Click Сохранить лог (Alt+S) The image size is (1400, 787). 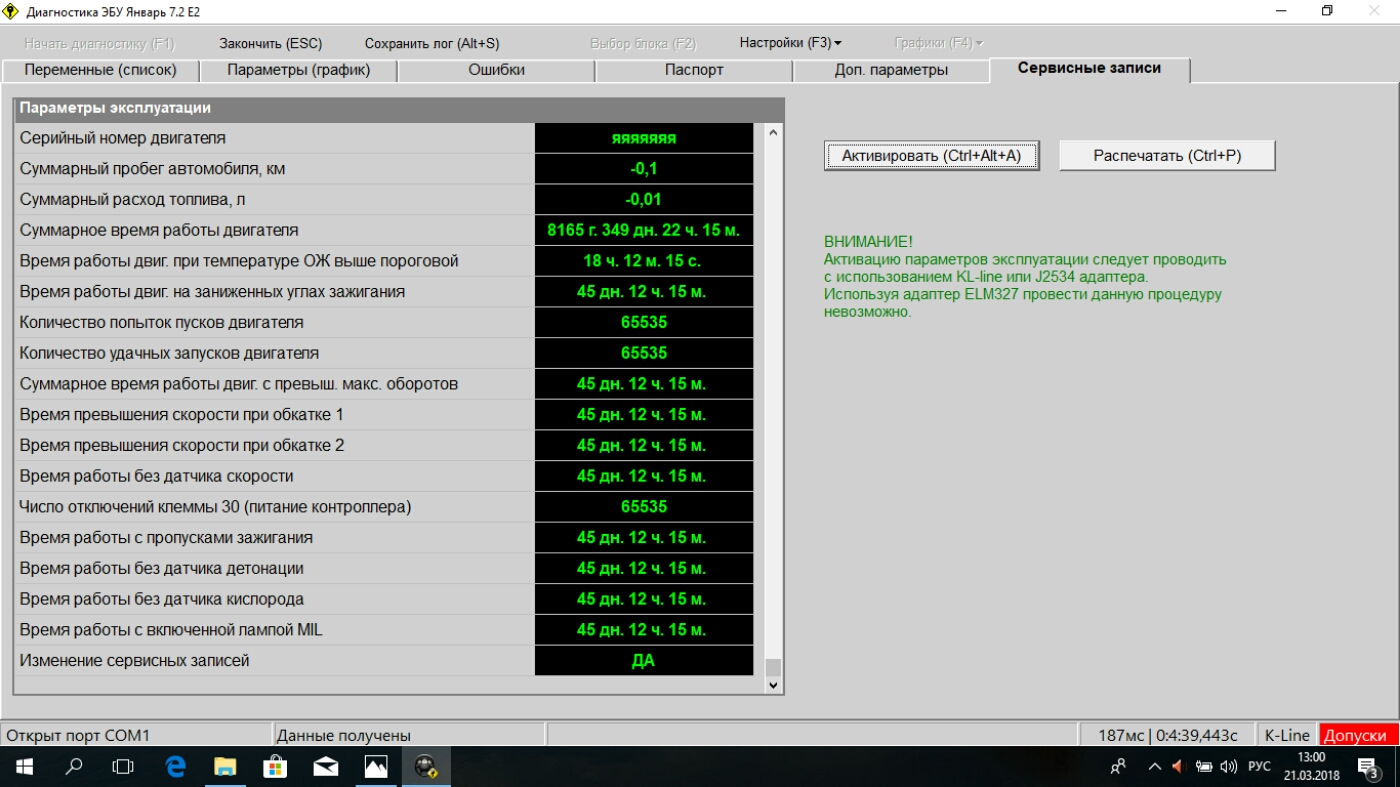point(431,43)
